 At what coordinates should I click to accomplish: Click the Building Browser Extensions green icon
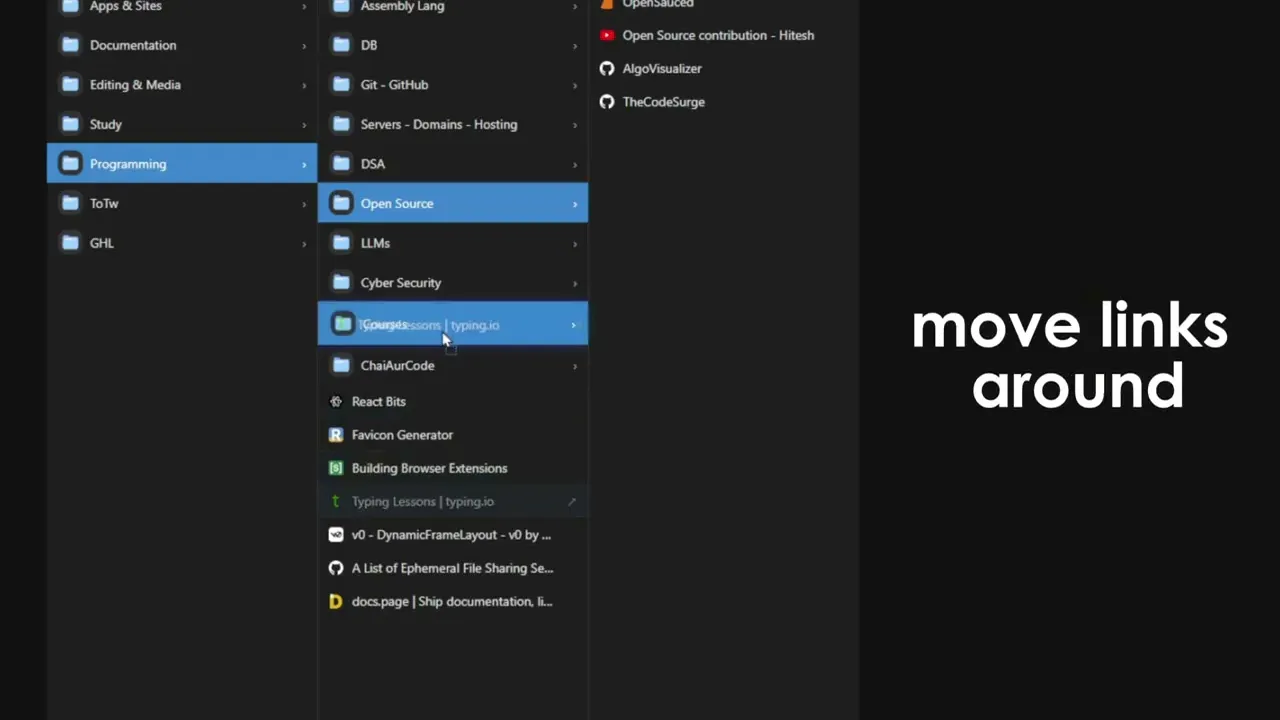coord(336,468)
